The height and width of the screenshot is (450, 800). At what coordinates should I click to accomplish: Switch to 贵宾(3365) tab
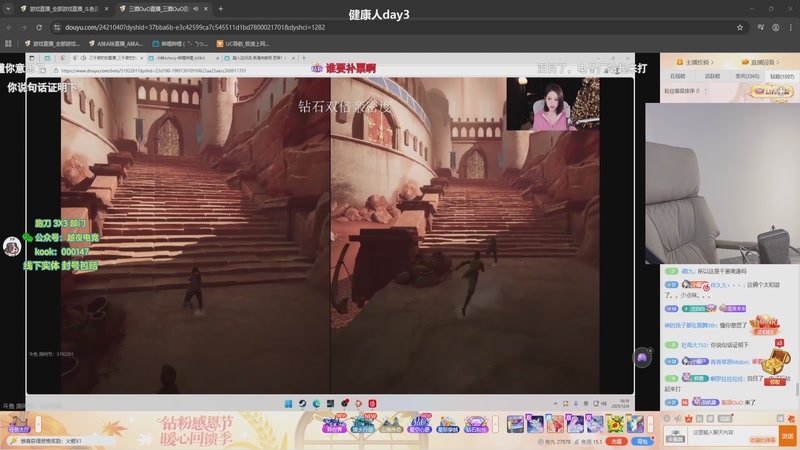(747, 76)
